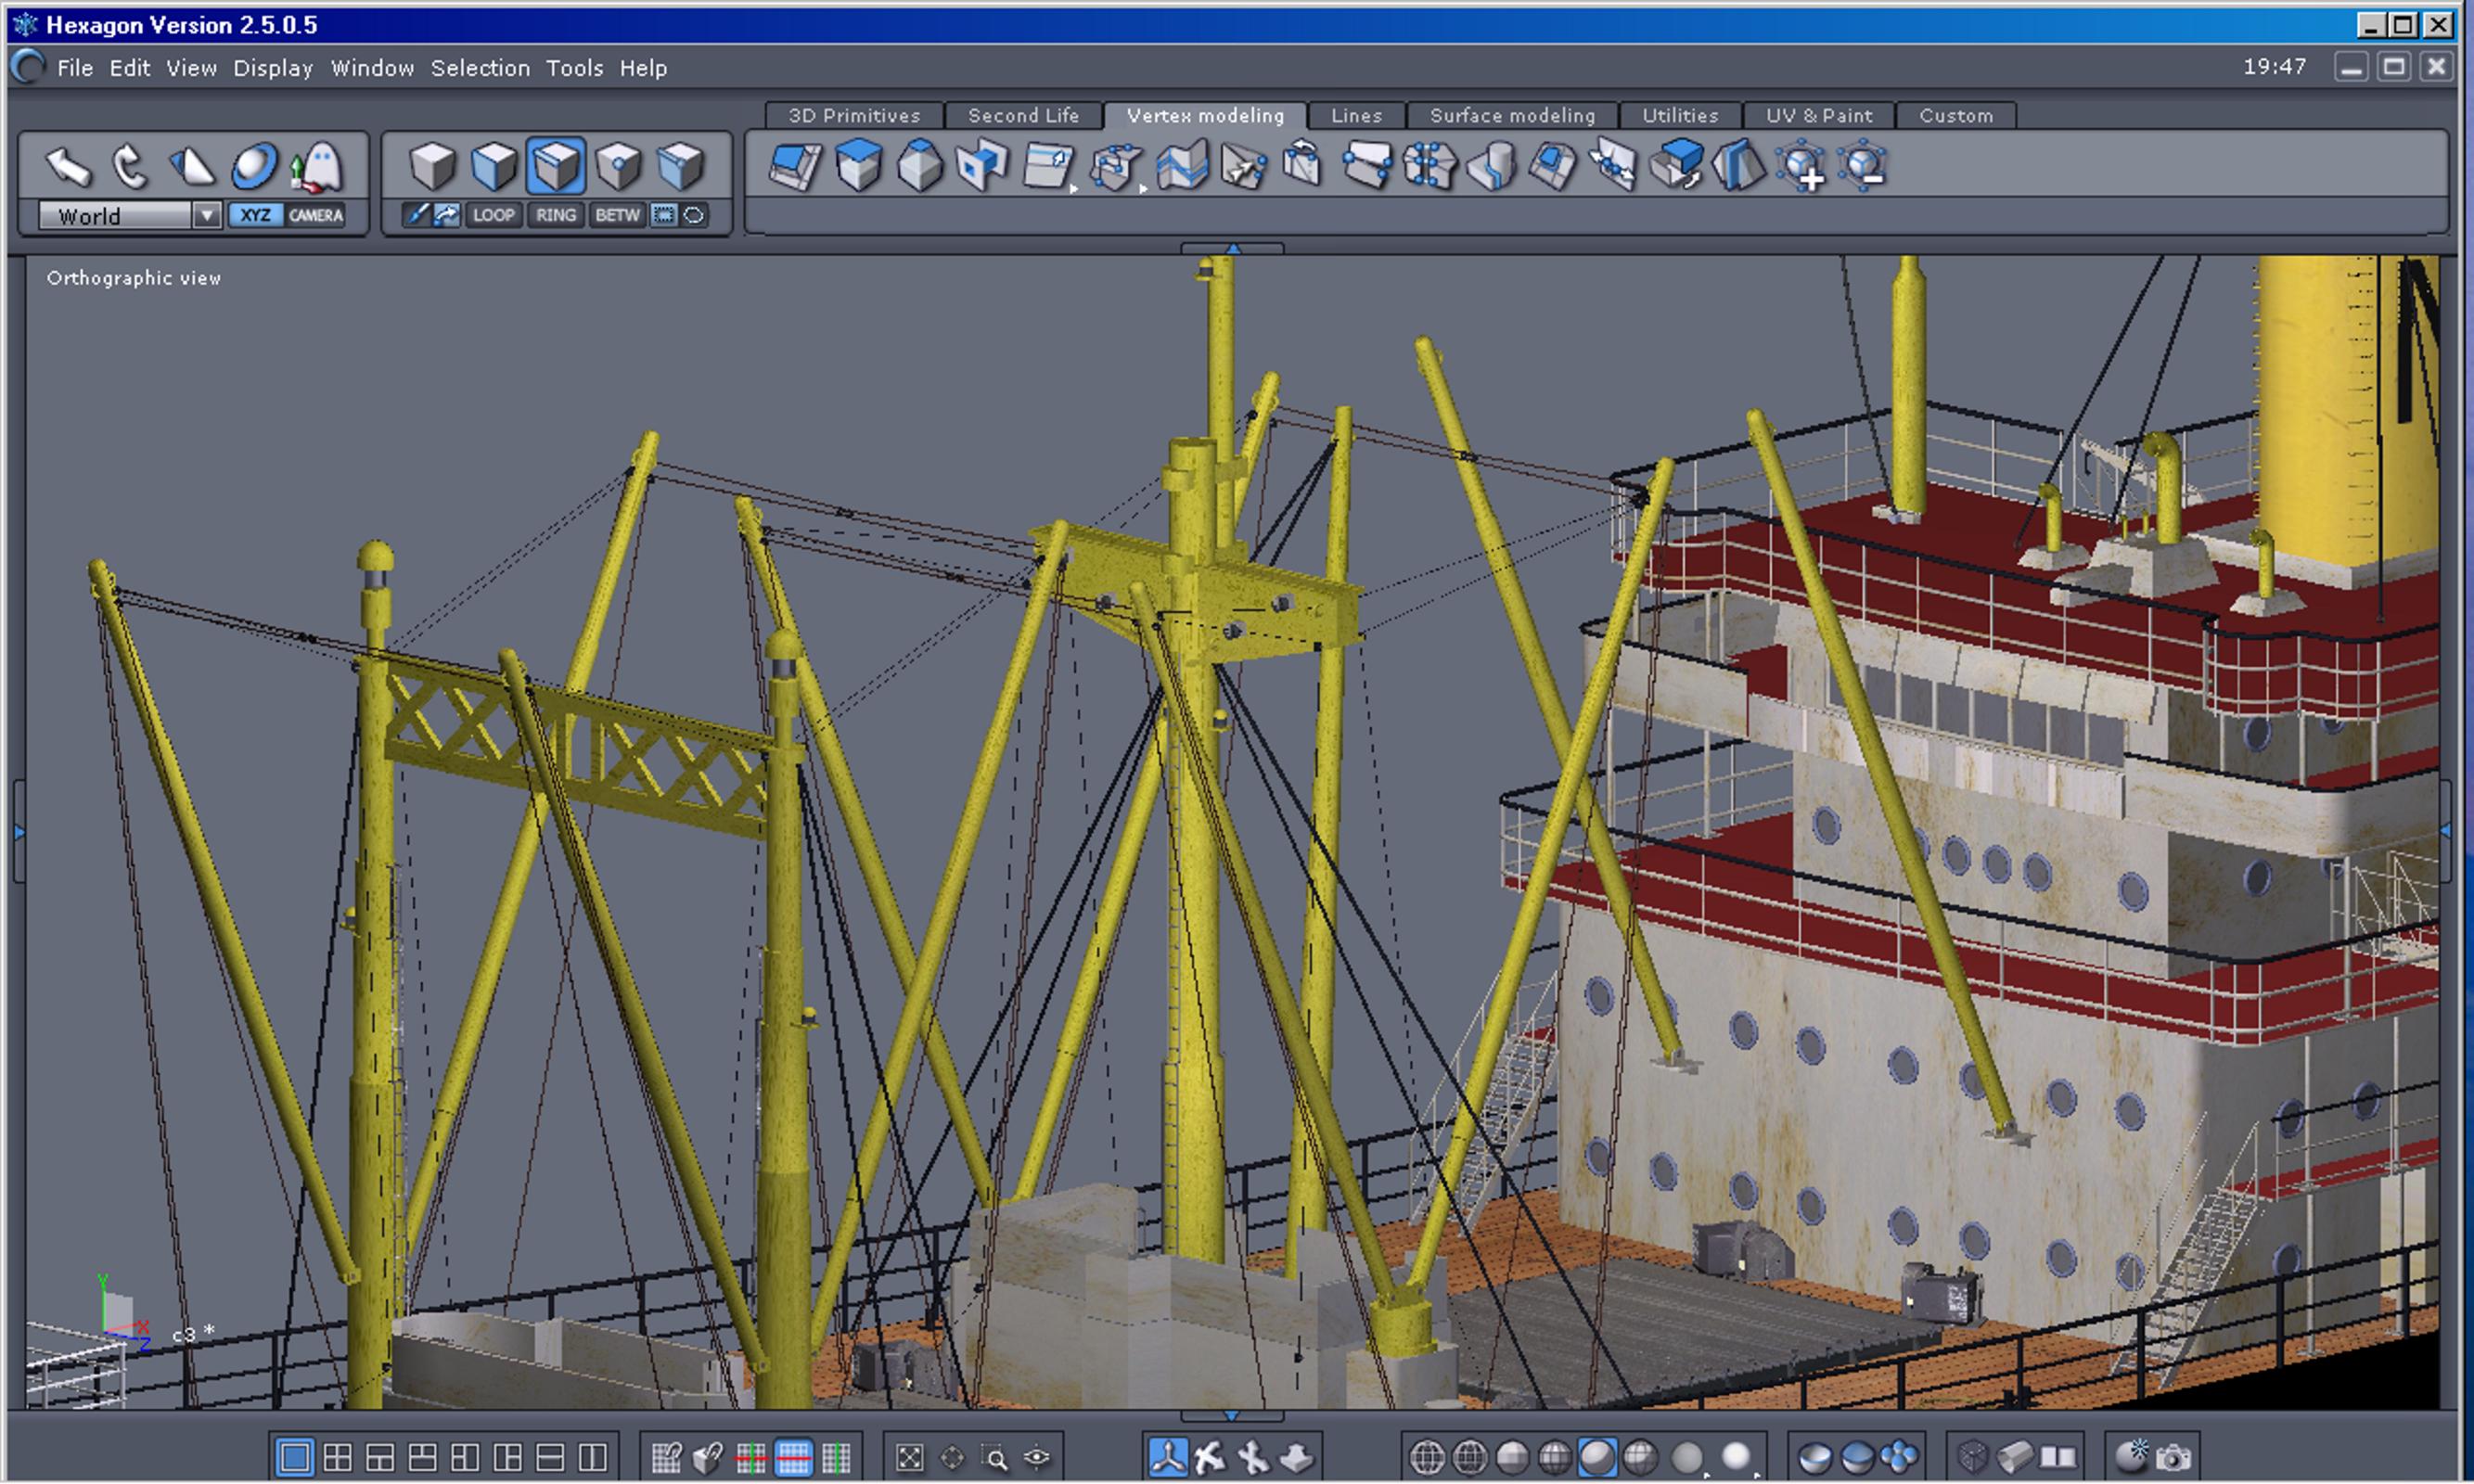Open the Selection menu
The width and height of the screenshot is (2474, 1484).
coord(480,68)
